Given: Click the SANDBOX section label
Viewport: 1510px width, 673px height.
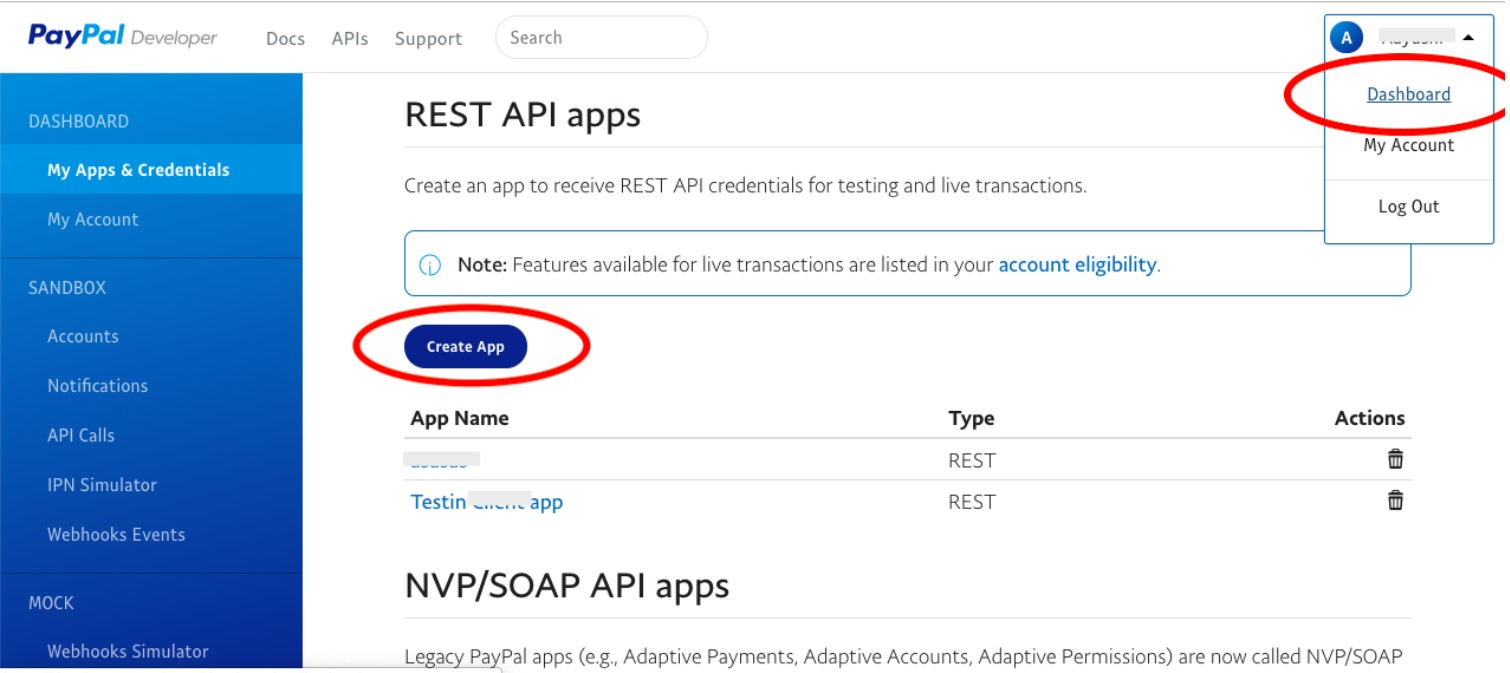Looking at the screenshot, I should 67,287.
